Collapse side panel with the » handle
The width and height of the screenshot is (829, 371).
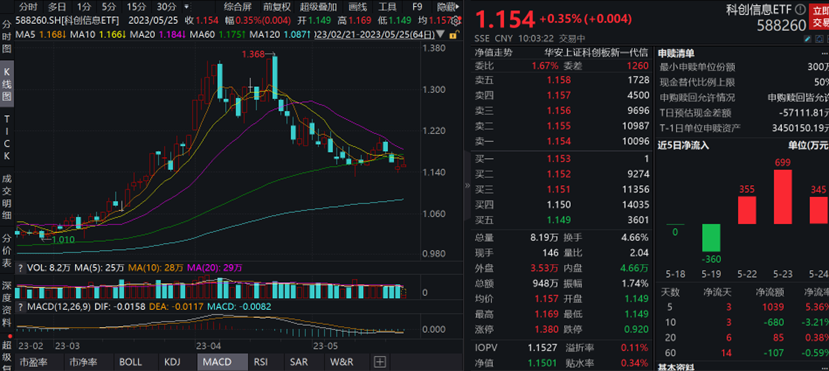467,186
